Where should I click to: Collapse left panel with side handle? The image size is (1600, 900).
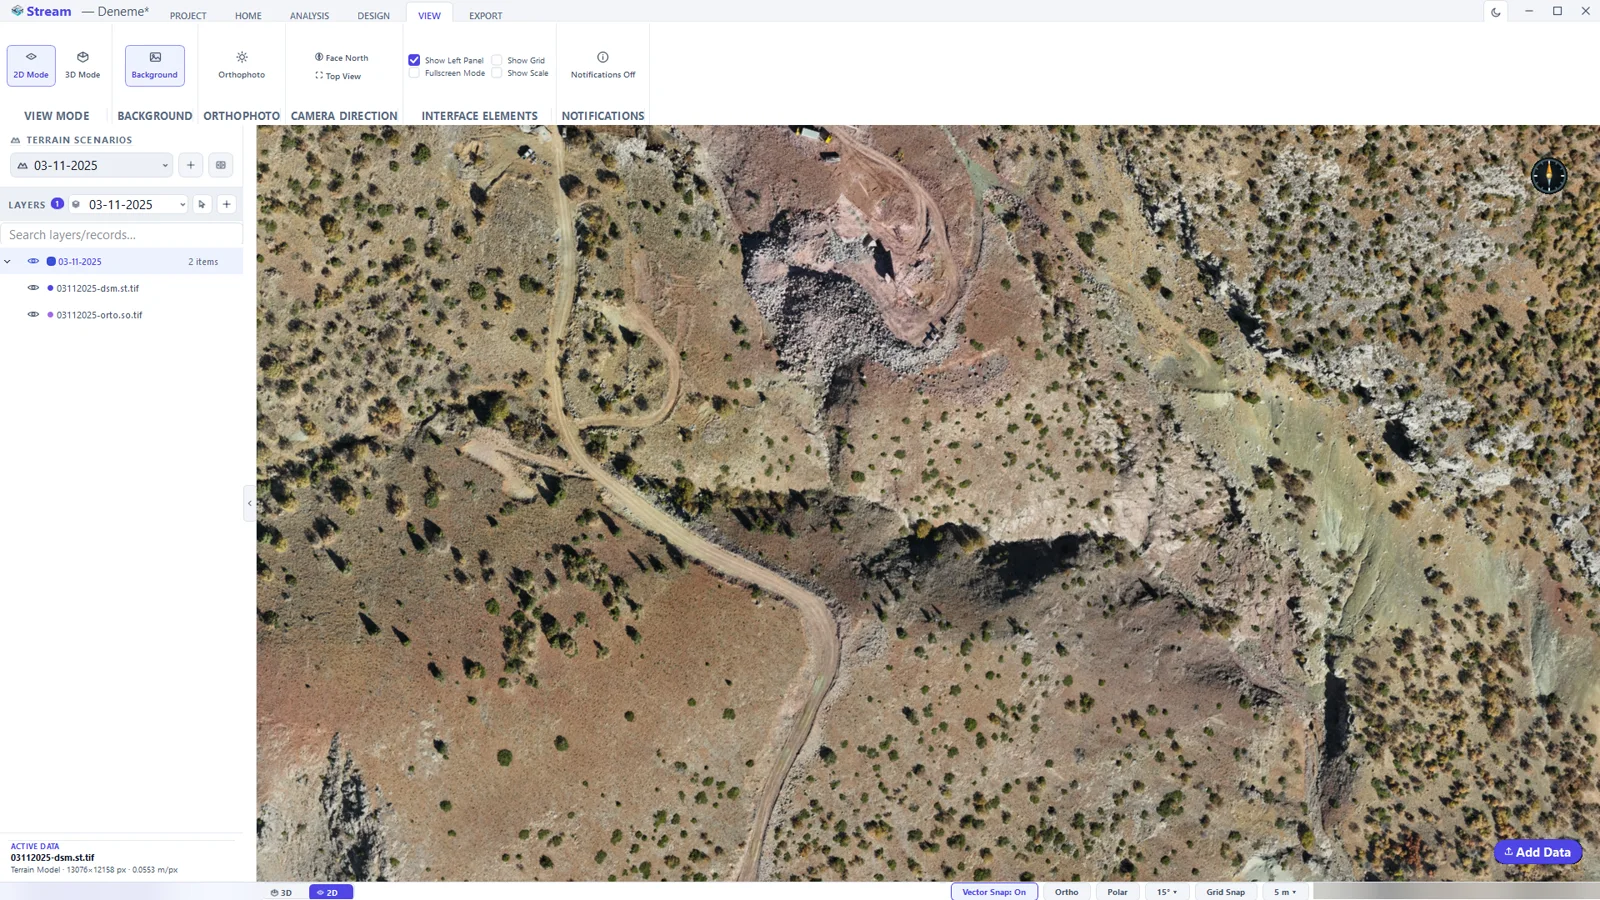pos(249,503)
